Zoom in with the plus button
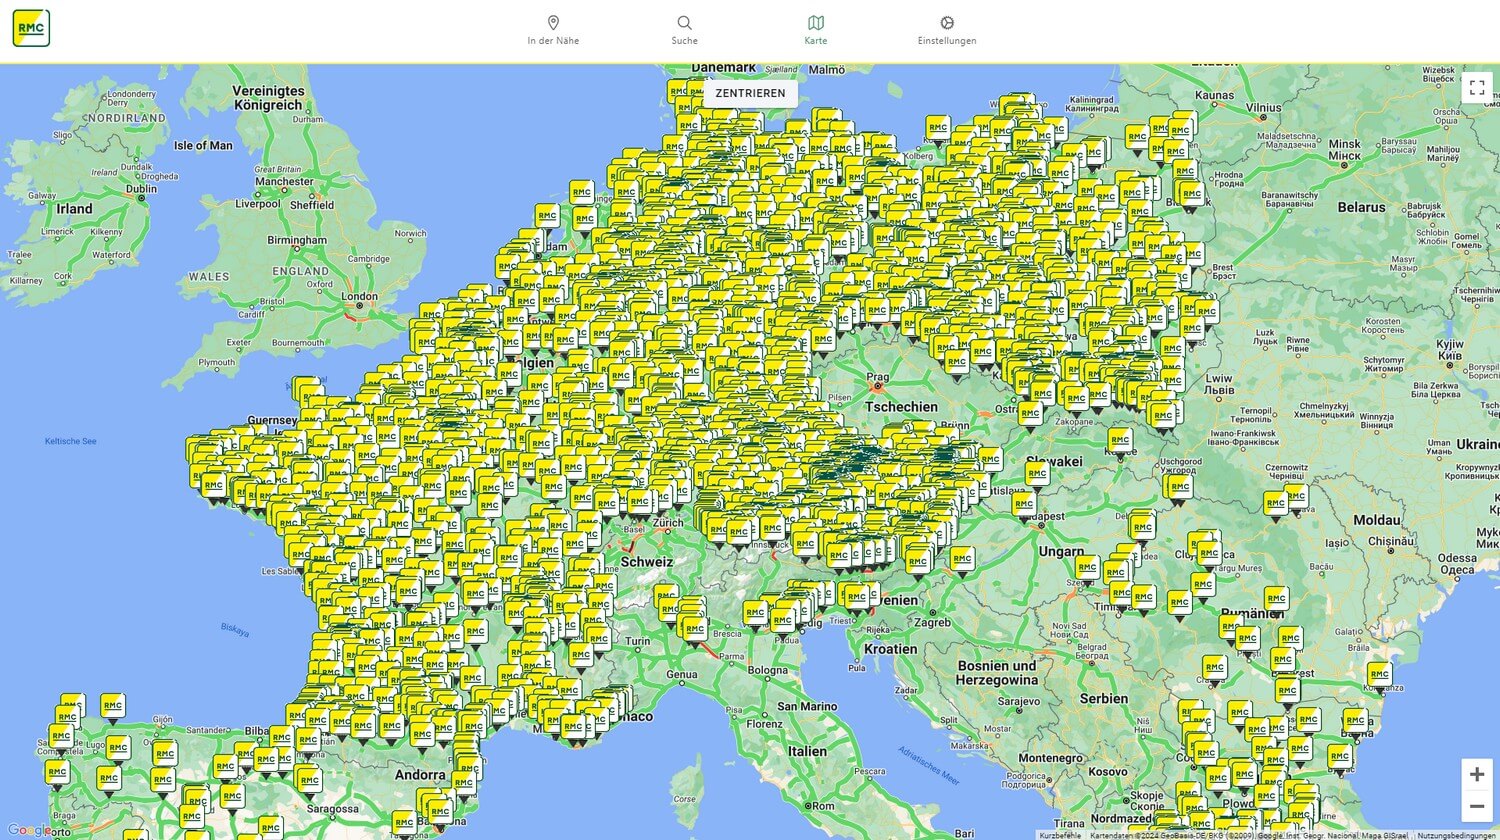This screenshot has height=840, width=1500. (1476, 775)
